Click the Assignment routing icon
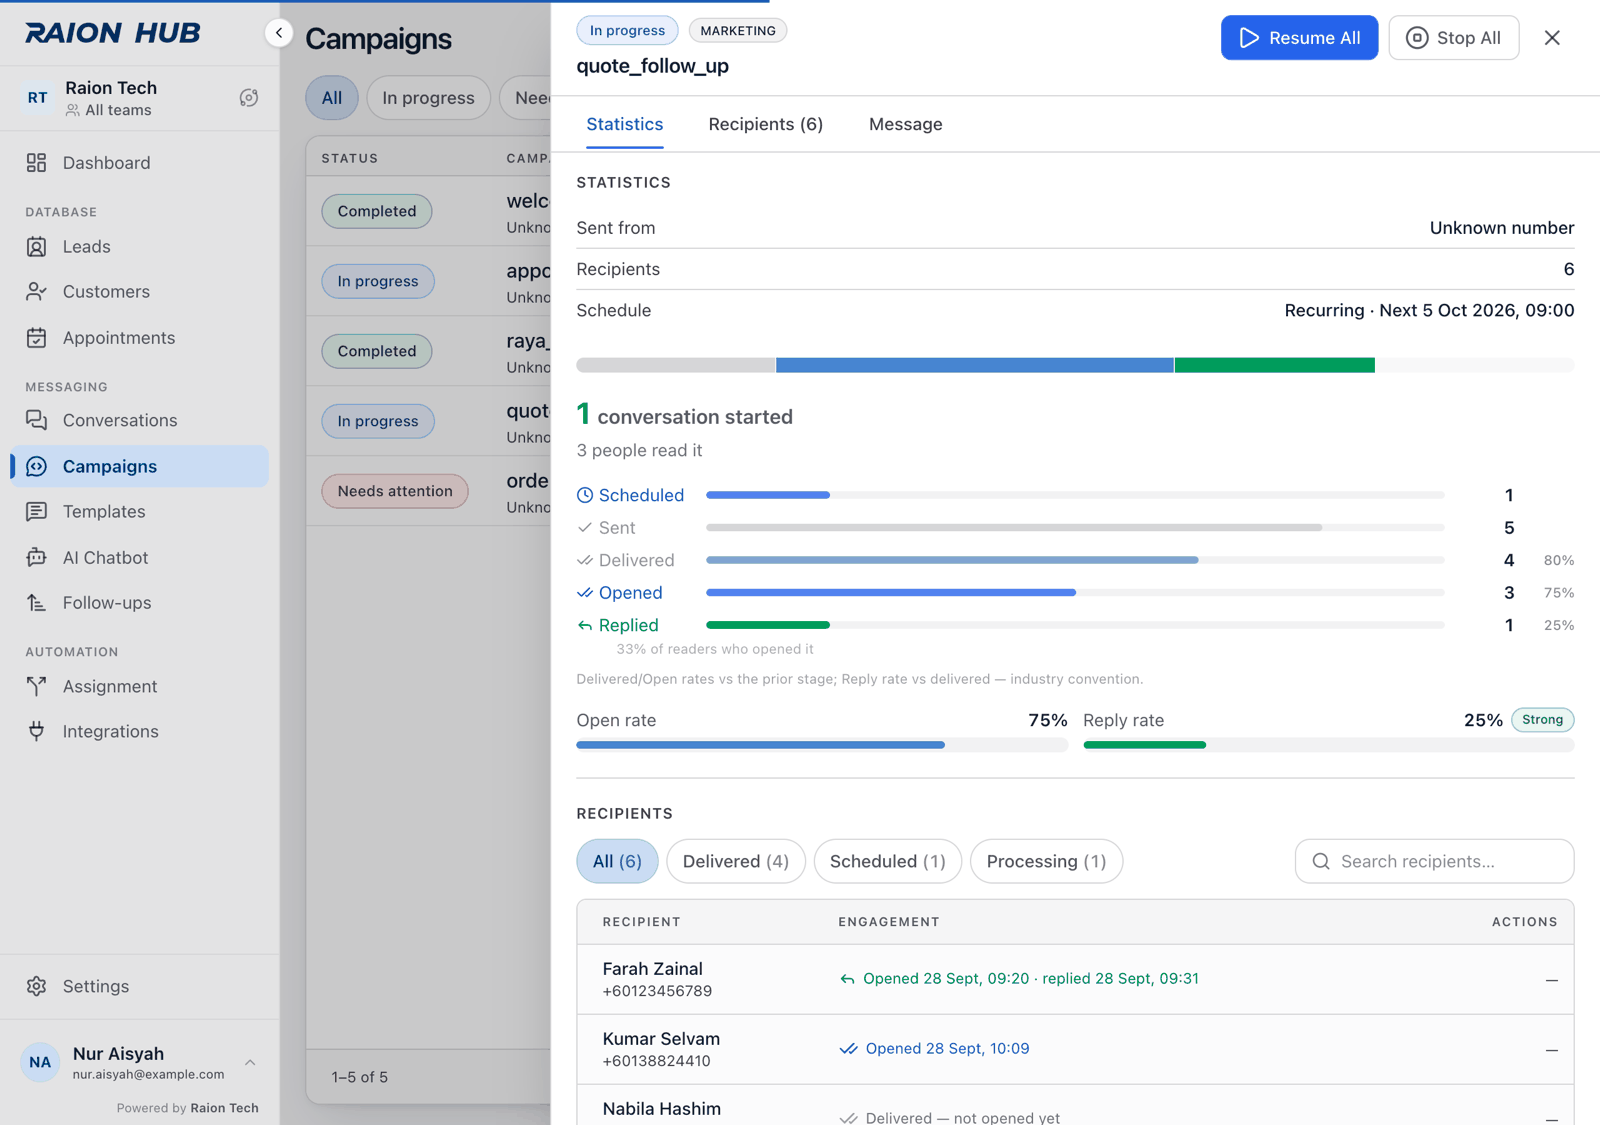The width and height of the screenshot is (1600, 1125). [37, 686]
